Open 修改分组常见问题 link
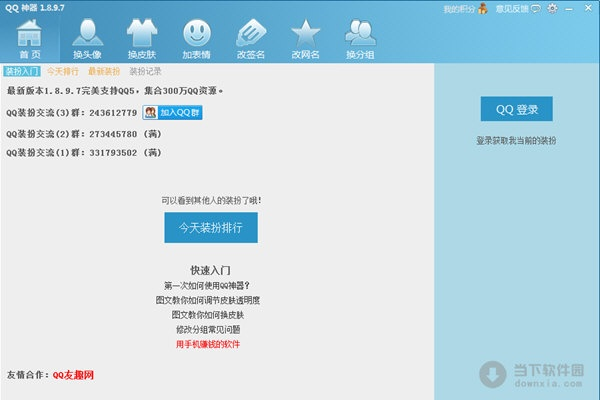Image resolution: width=600 pixels, height=400 pixels. pyautogui.click(x=208, y=330)
